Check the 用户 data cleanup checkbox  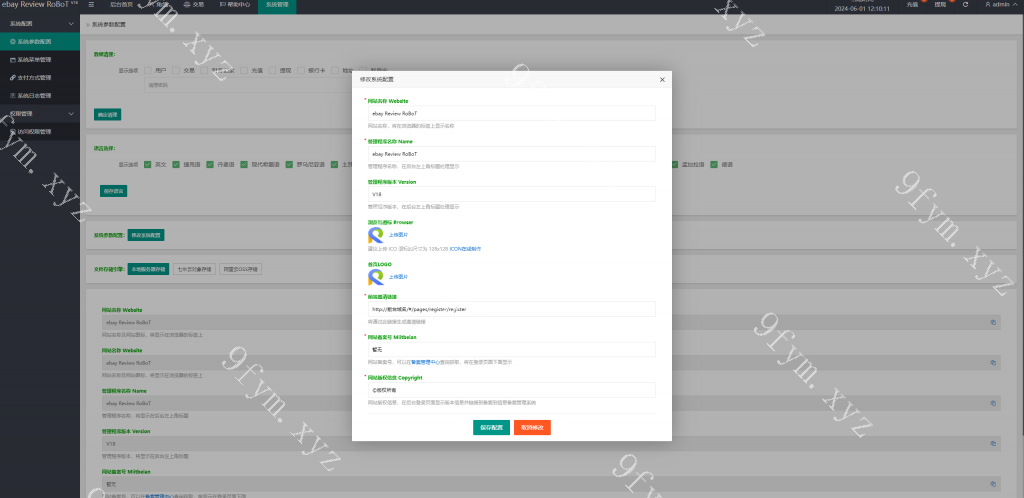coord(148,70)
